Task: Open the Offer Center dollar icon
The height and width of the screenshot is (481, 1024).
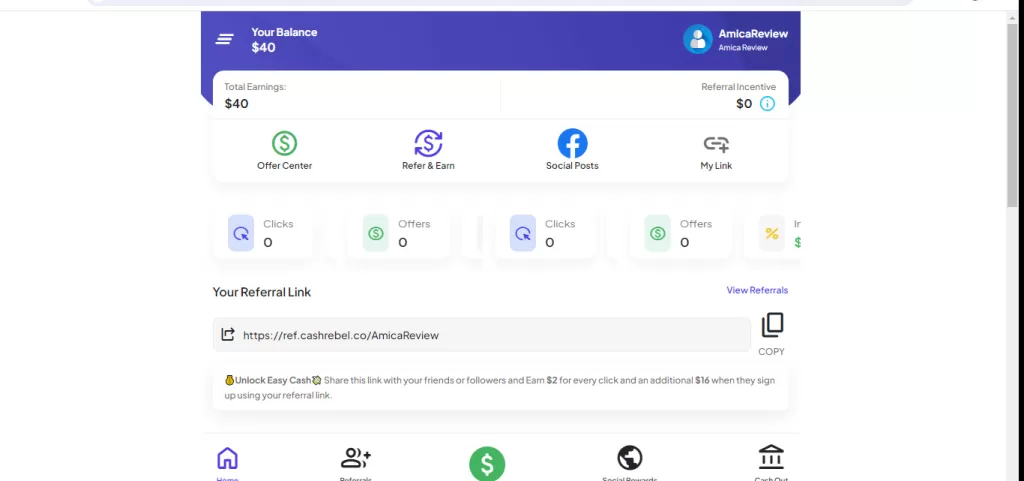Action: pyautogui.click(x=284, y=144)
